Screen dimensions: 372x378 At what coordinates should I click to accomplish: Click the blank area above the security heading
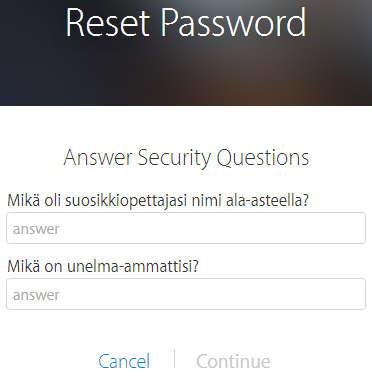click(x=186, y=126)
